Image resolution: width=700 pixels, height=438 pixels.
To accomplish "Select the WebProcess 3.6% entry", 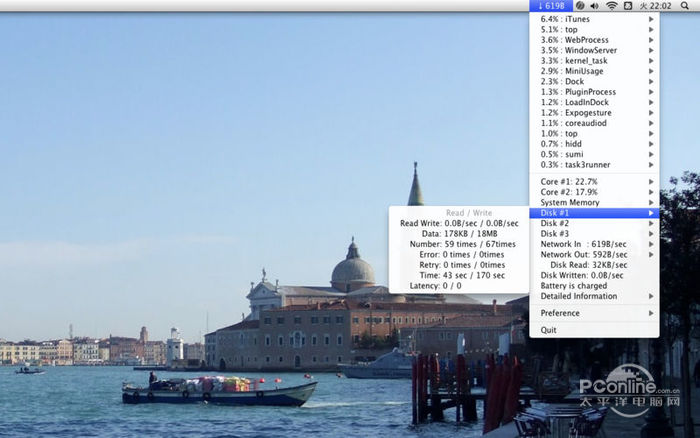I will 594,40.
